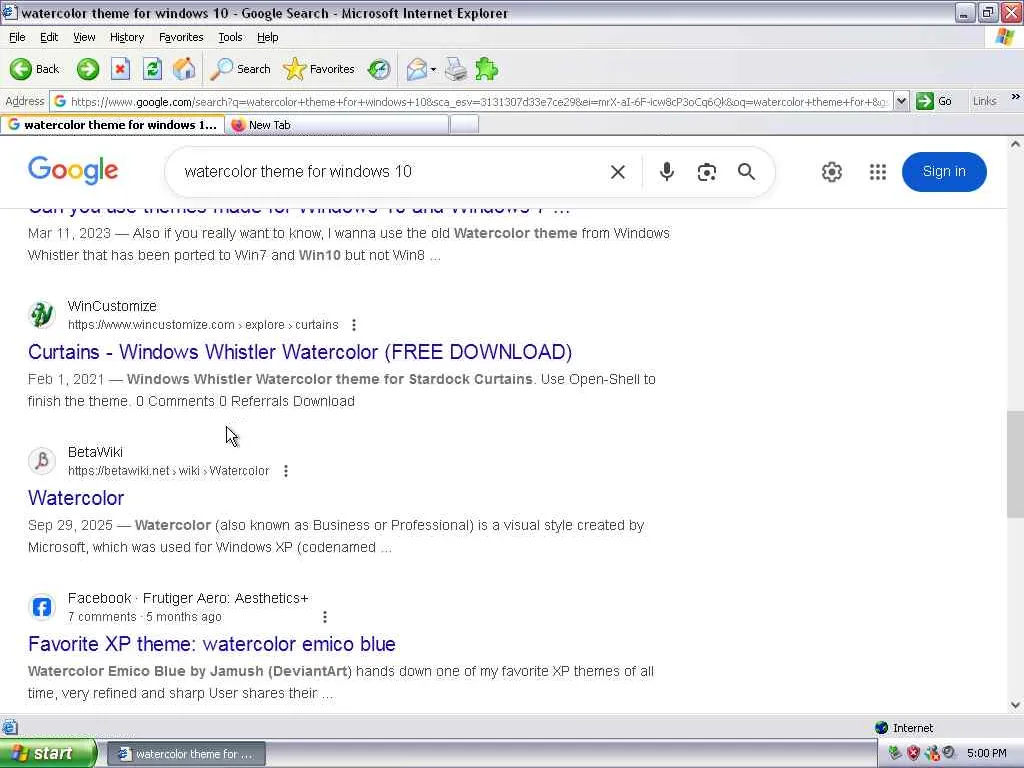1024x768 pixels.
Task: Expand the Mail icon dropdown arrow
Action: [433, 69]
